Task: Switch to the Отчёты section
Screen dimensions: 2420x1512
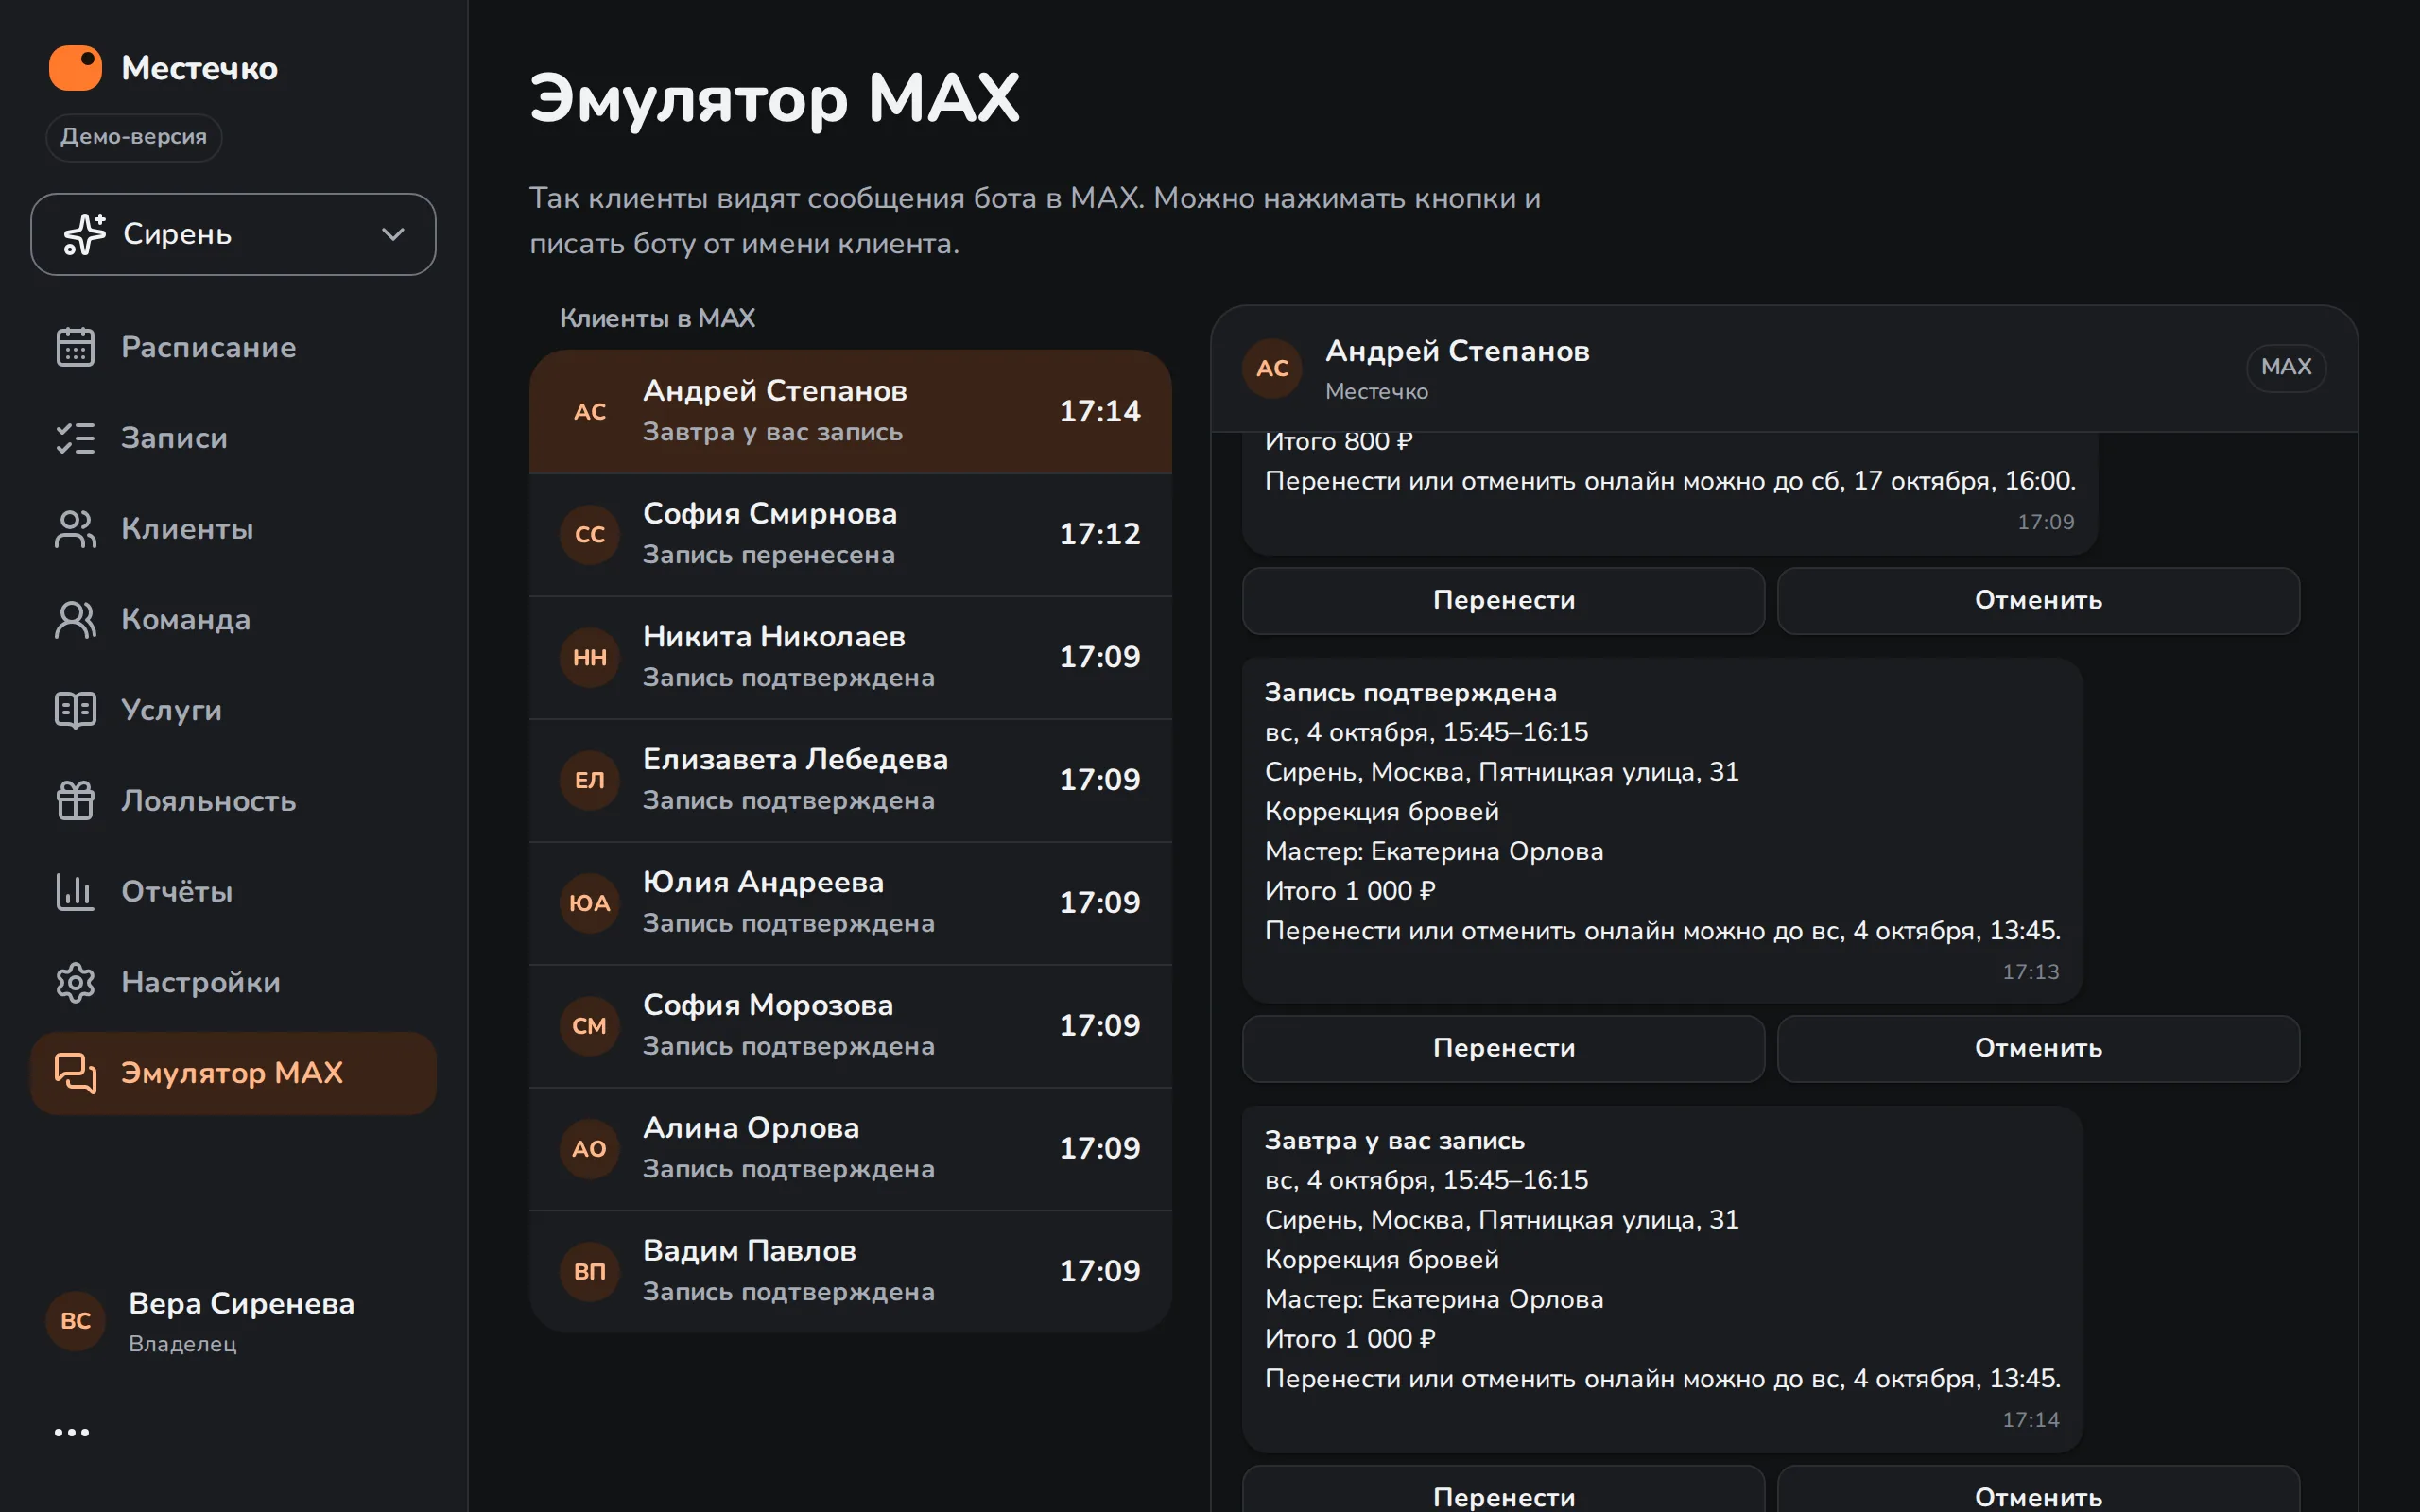Action: click(x=233, y=891)
